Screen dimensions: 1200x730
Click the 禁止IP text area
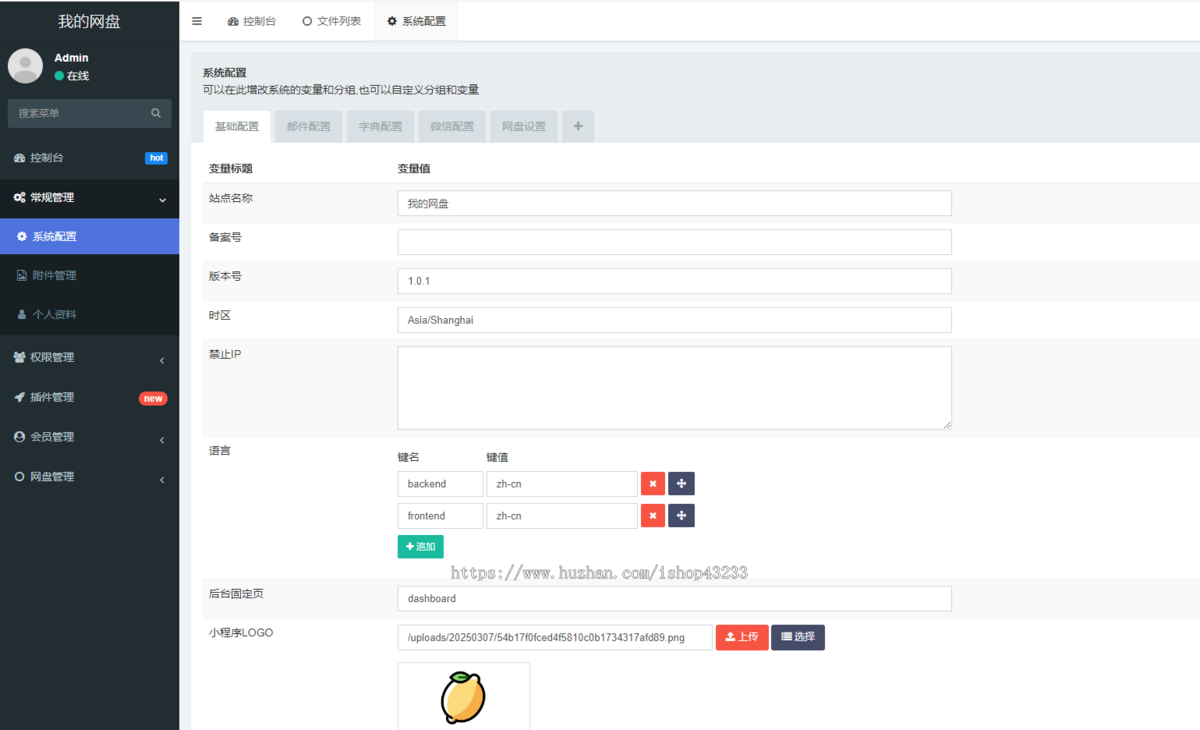coord(675,388)
